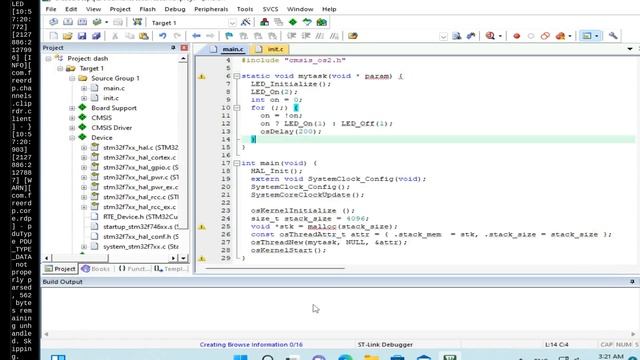Disable all breakpoints icon

(545, 36)
